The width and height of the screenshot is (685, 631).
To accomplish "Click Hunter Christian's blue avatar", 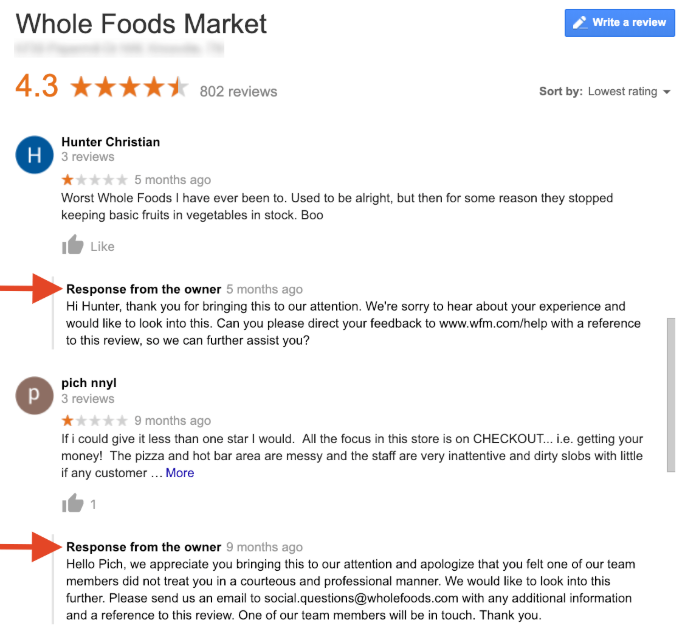I will pos(34,154).
